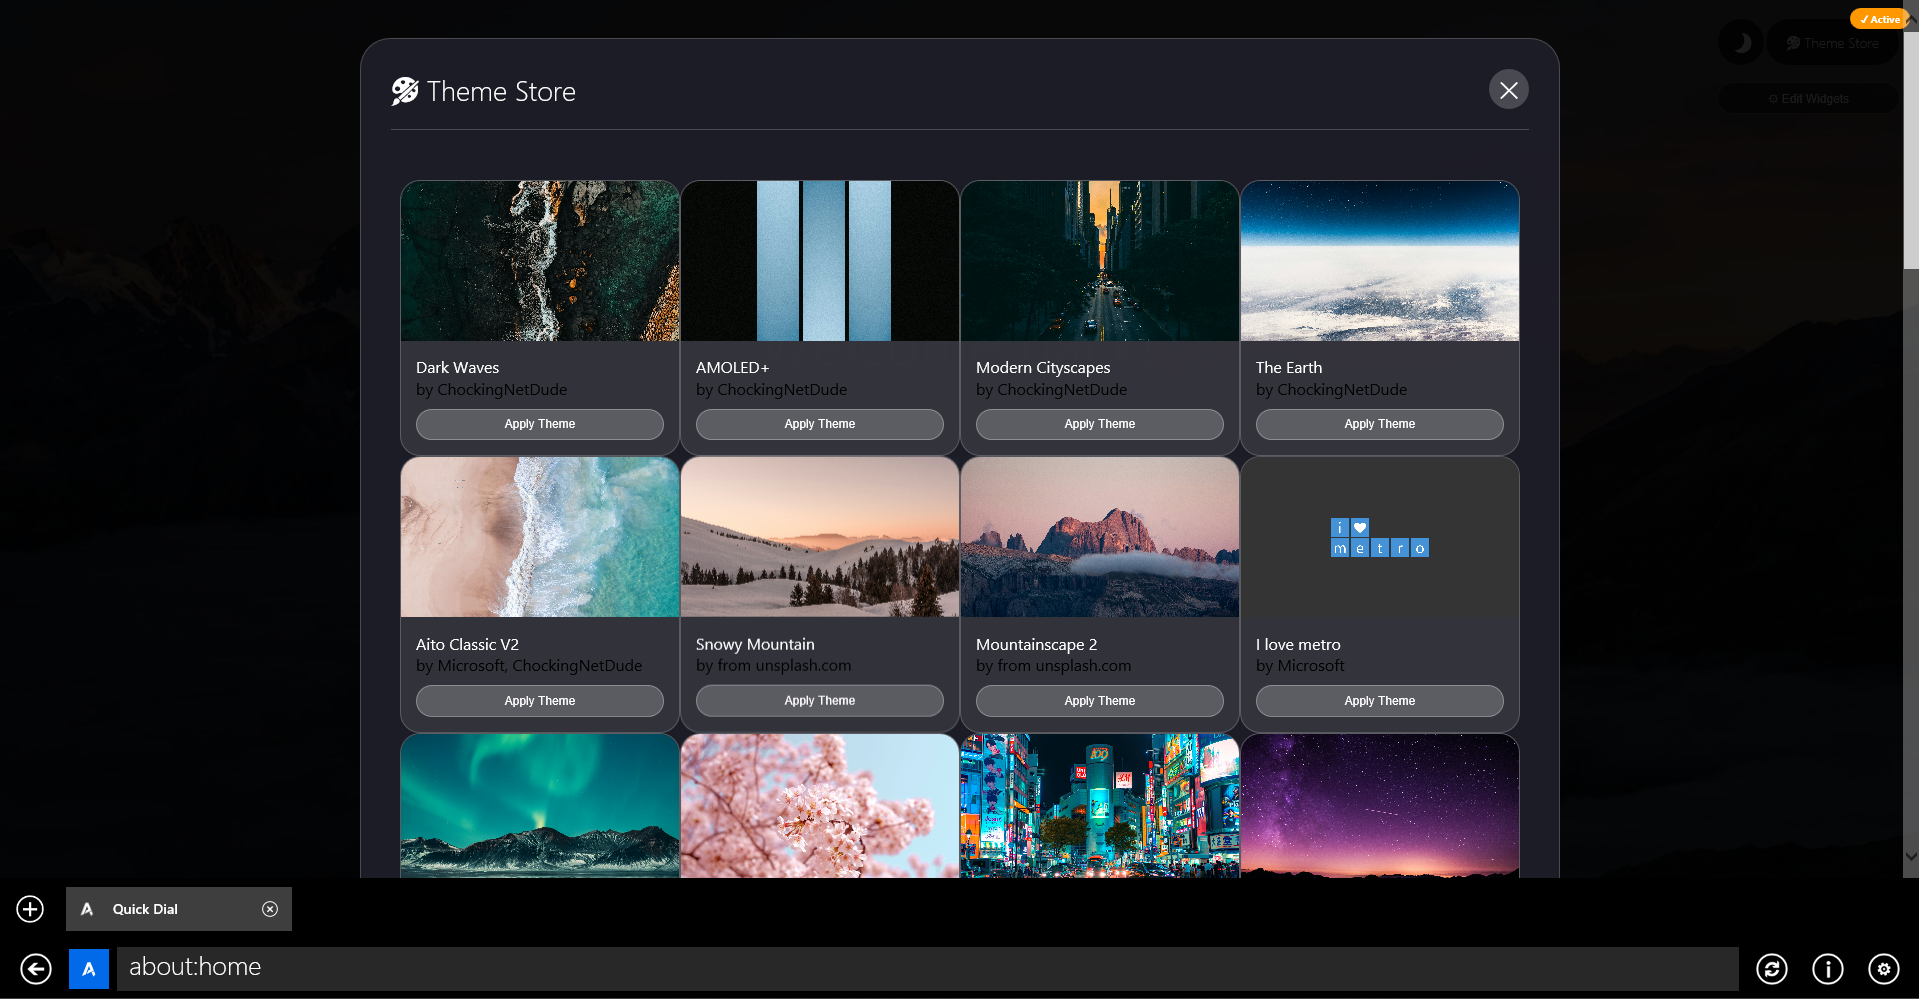Open the page info icon

1827,969
